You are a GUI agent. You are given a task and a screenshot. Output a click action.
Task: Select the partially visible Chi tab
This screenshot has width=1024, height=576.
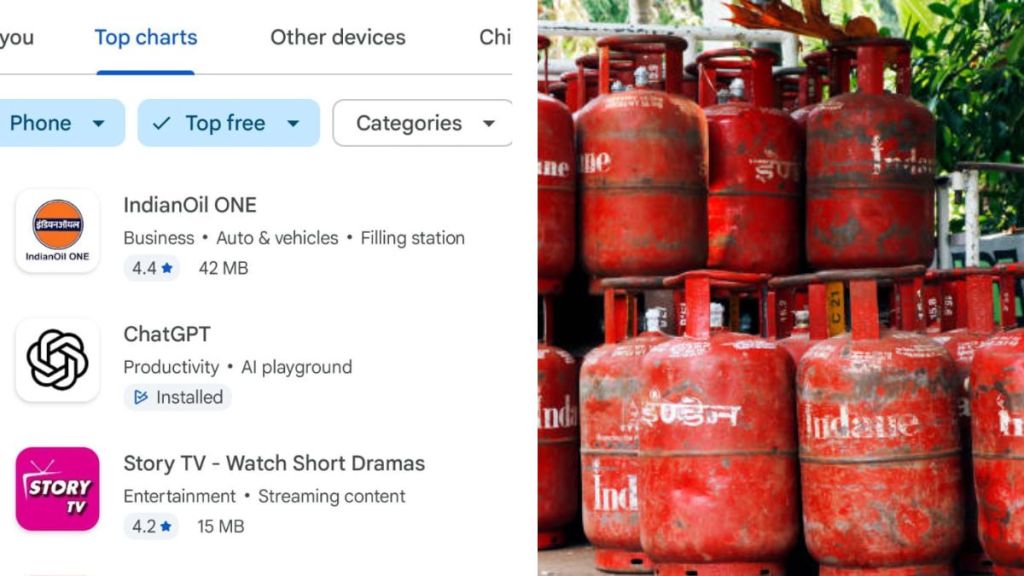(495, 37)
